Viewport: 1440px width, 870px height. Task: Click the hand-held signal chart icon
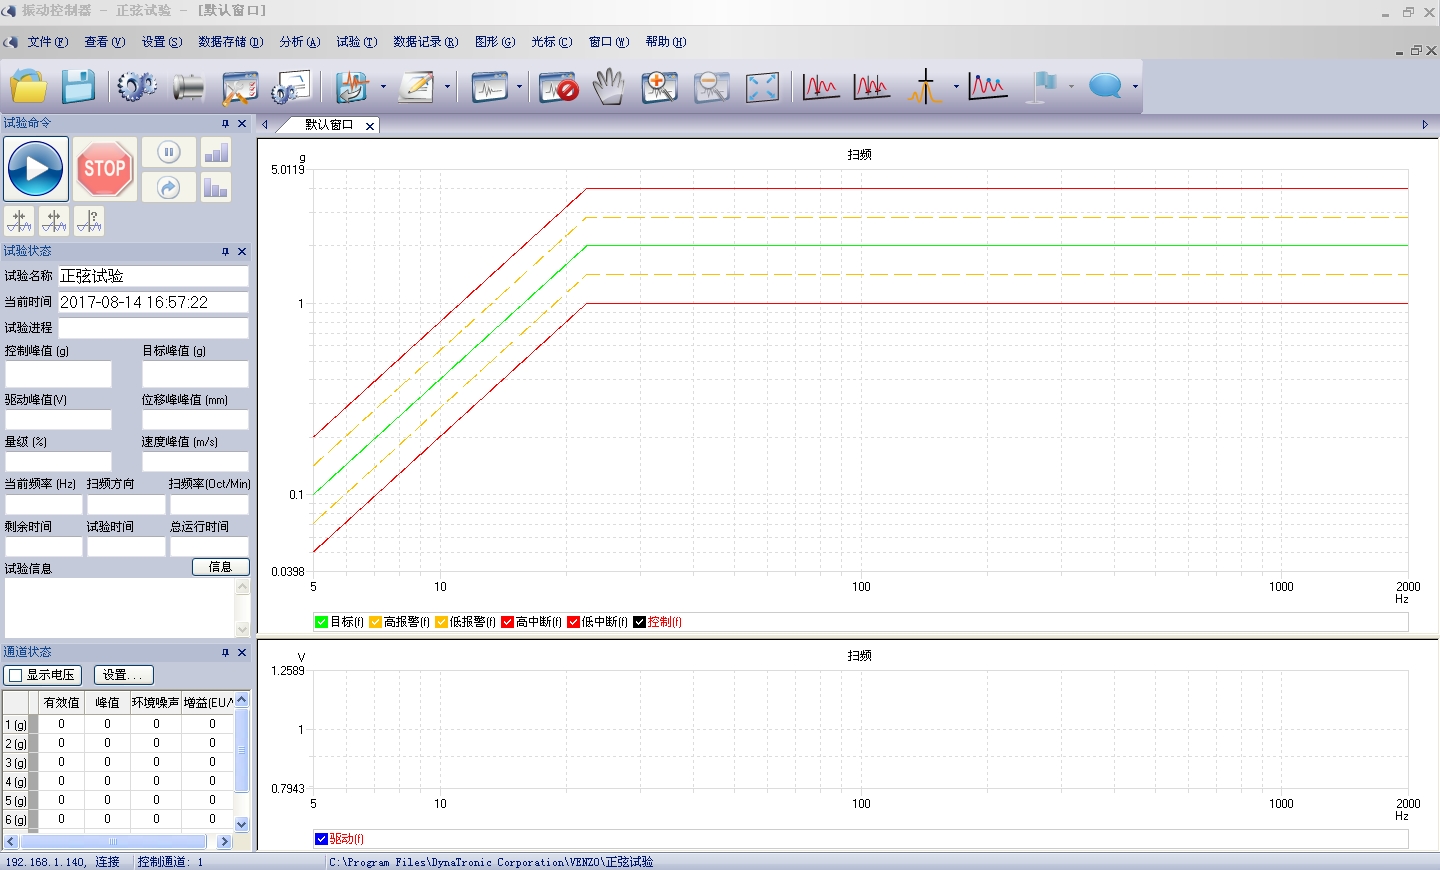click(x=352, y=87)
